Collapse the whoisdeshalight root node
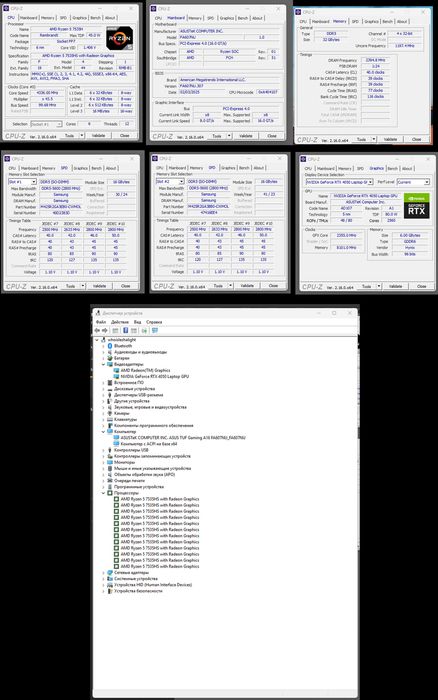 [x=97, y=340]
